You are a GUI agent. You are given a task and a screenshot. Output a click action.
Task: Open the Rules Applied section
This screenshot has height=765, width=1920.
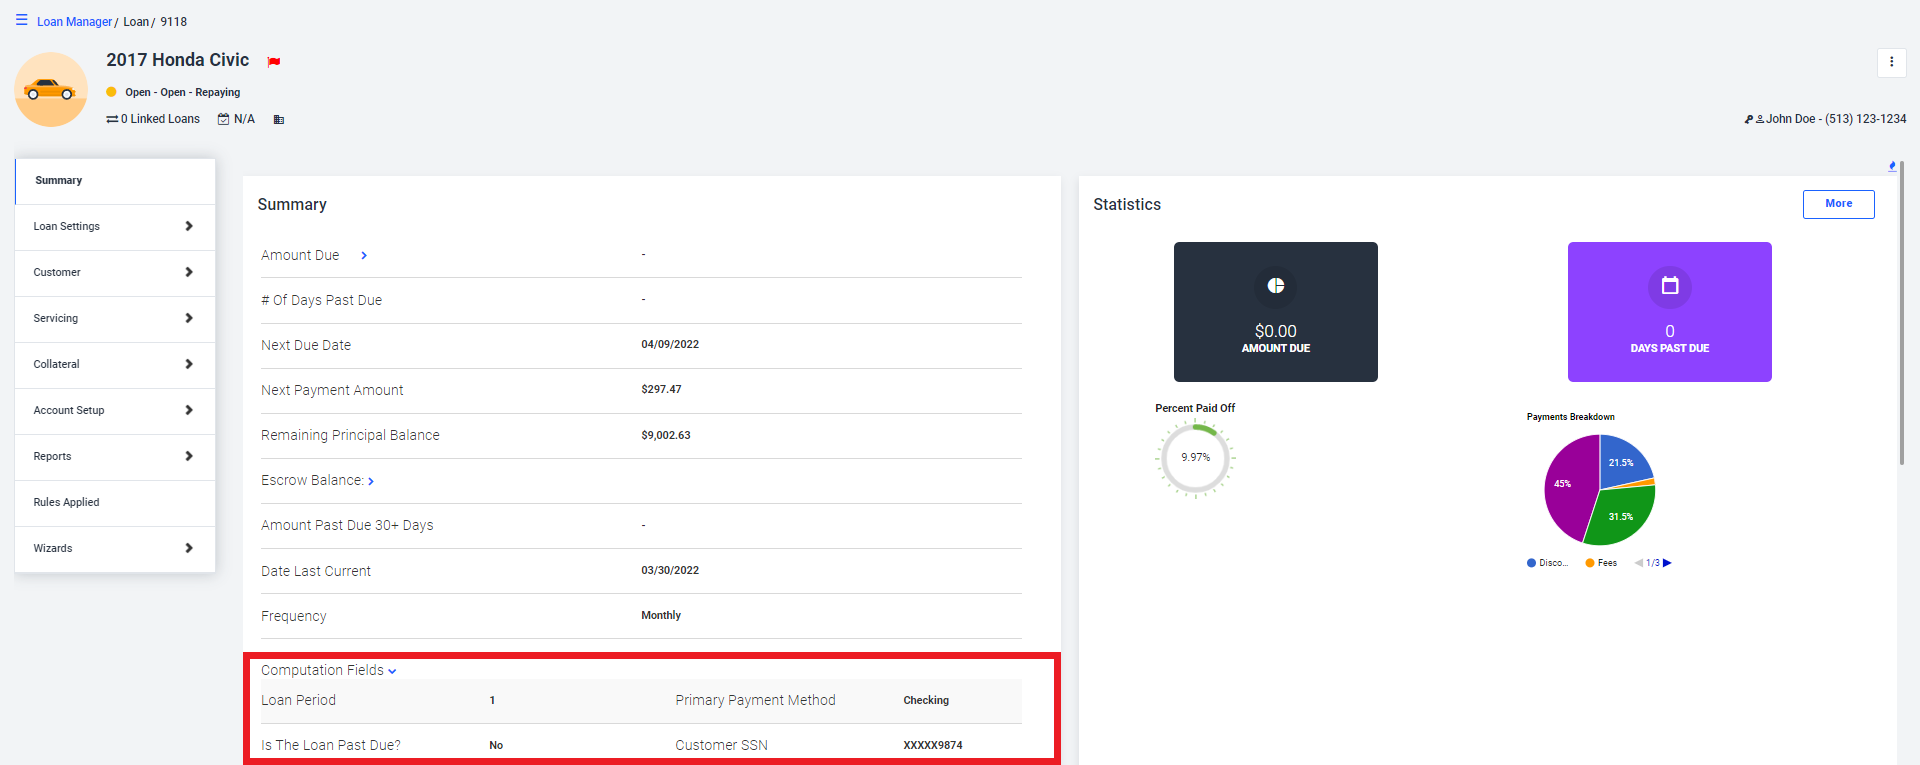tap(115, 503)
